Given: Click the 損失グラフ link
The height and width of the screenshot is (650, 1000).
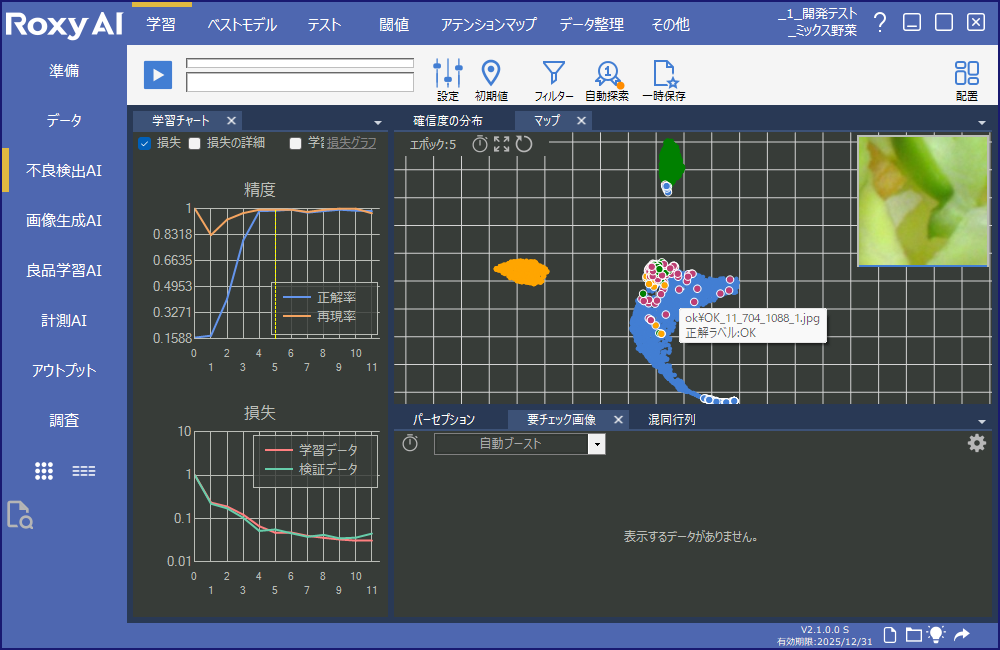Looking at the screenshot, I should pyautogui.click(x=351, y=143).
